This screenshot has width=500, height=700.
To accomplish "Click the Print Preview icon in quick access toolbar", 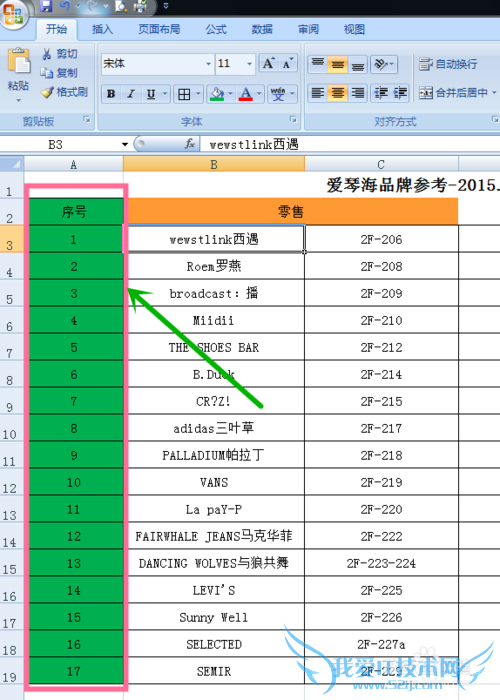I will click(x=121, y=6).
